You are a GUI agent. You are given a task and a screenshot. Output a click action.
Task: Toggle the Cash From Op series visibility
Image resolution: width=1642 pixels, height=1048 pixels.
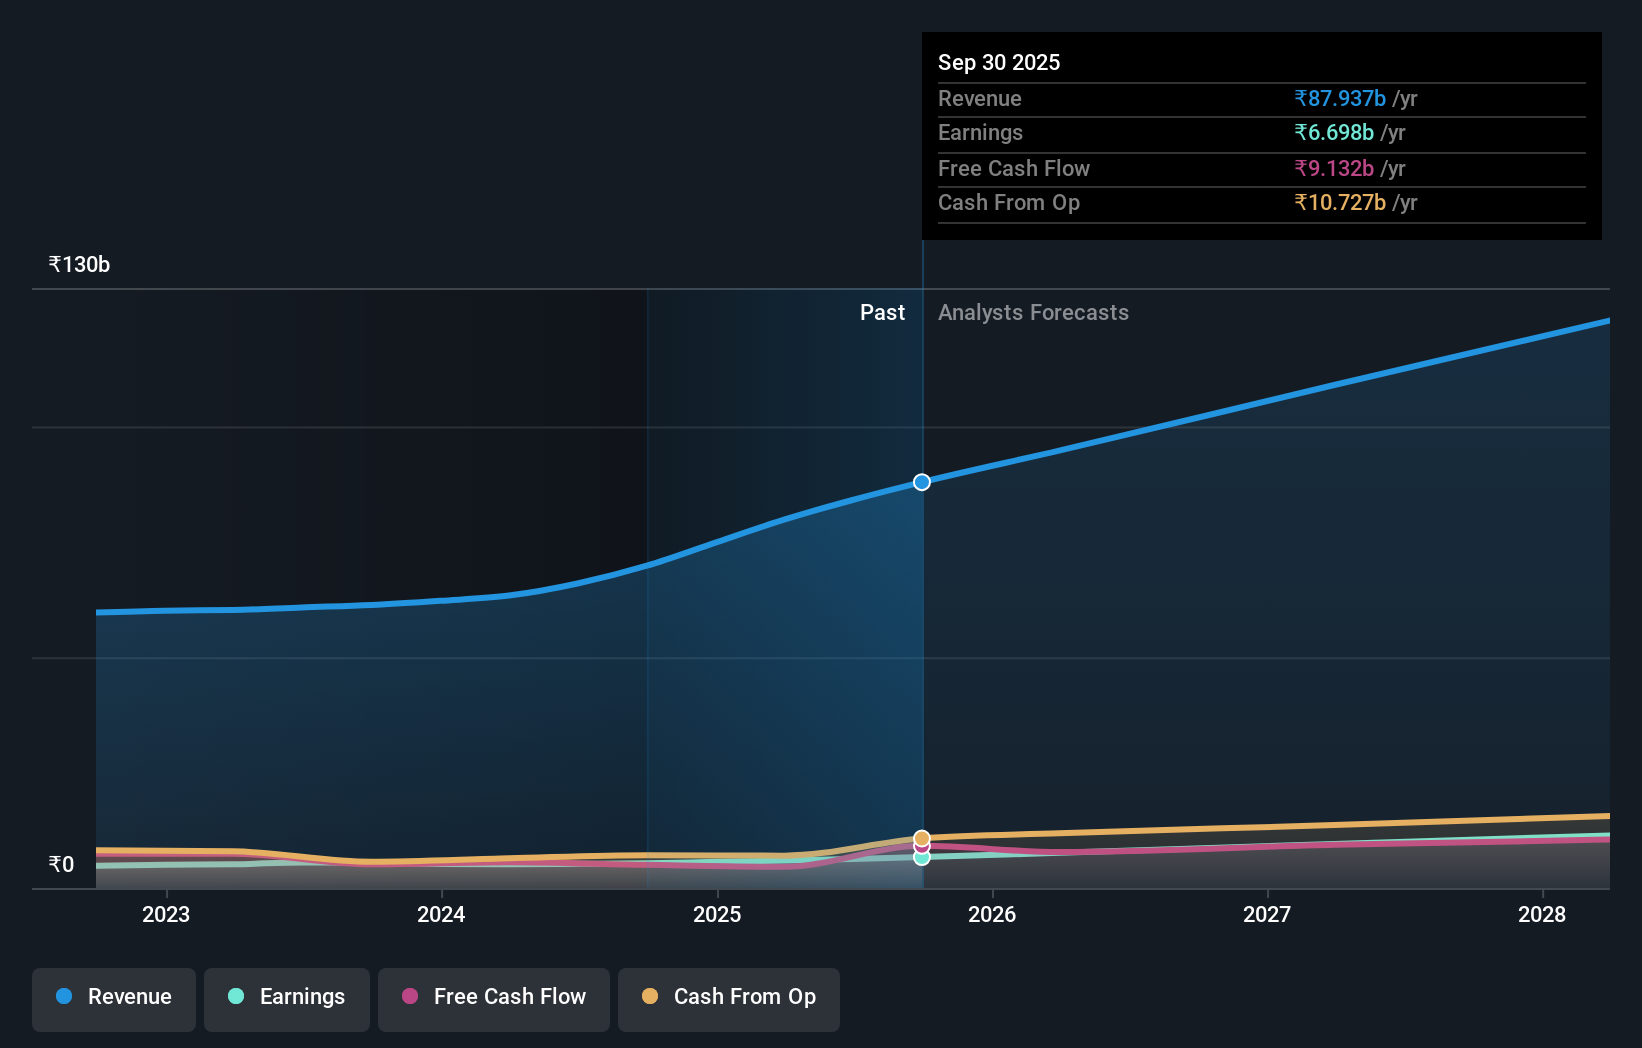click(728, 997)
